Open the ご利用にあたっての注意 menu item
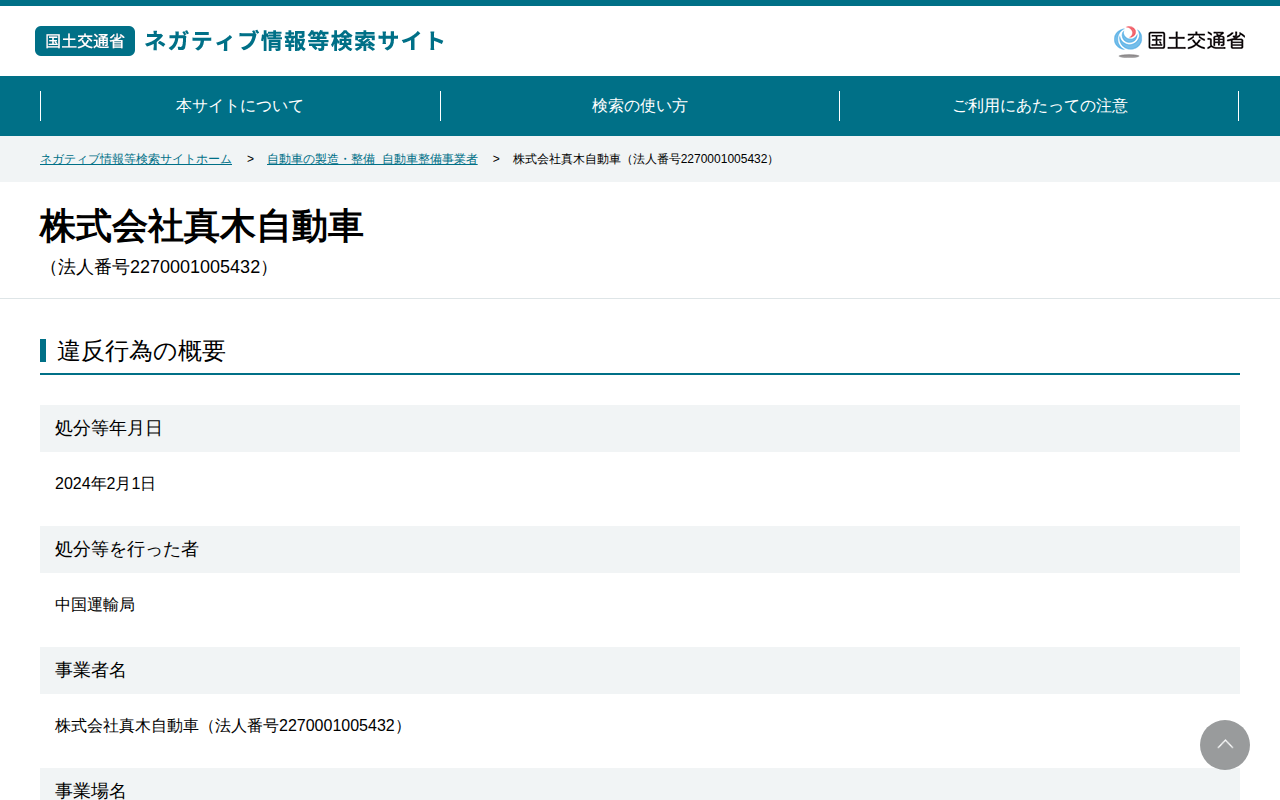This screenshot has height=800, width=1280. point(1040,106)
